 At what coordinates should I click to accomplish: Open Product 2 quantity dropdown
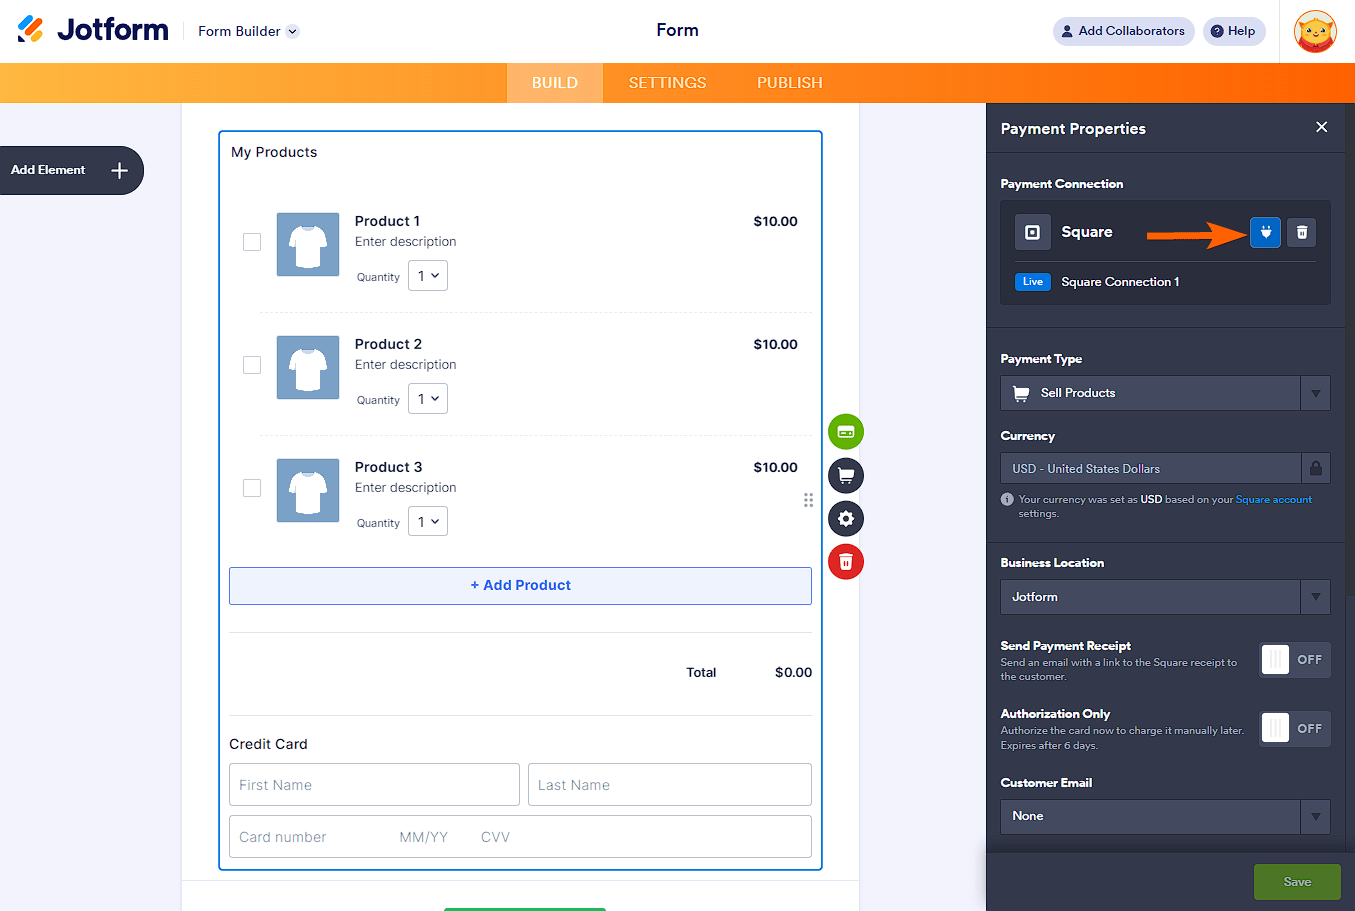(x=428, y=399)
